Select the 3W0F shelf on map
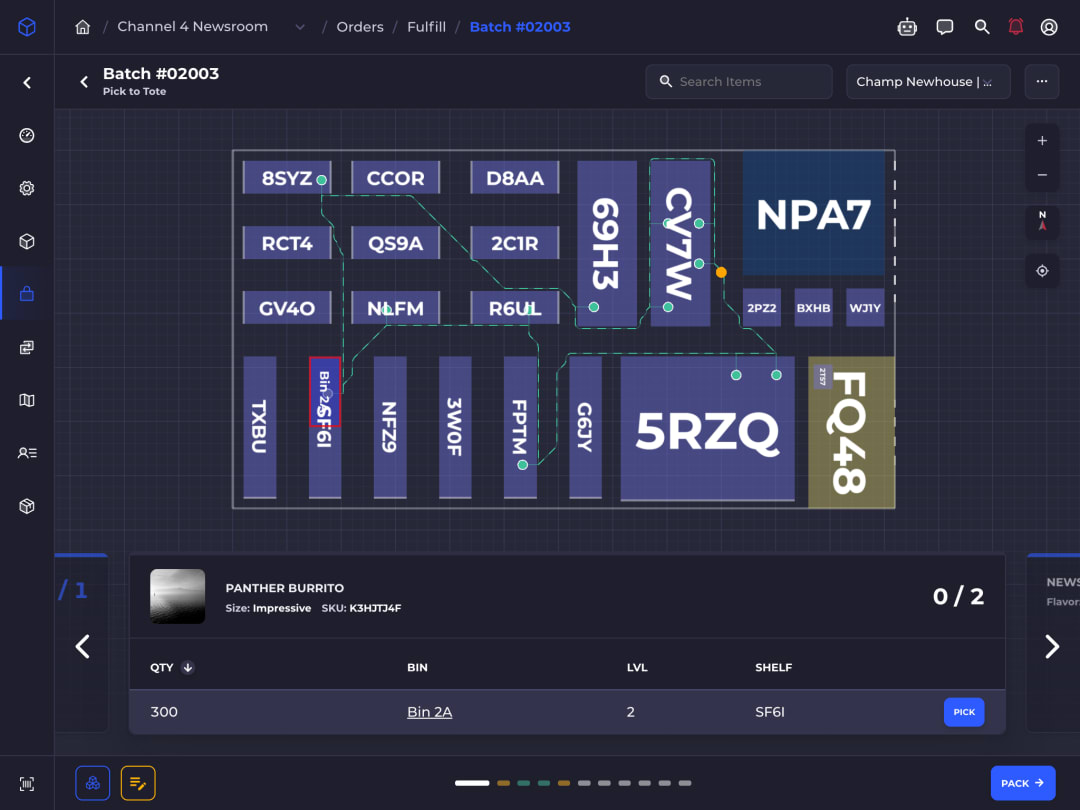The width and height of the screenshot is (1080, 810). [x=455, y=427]
